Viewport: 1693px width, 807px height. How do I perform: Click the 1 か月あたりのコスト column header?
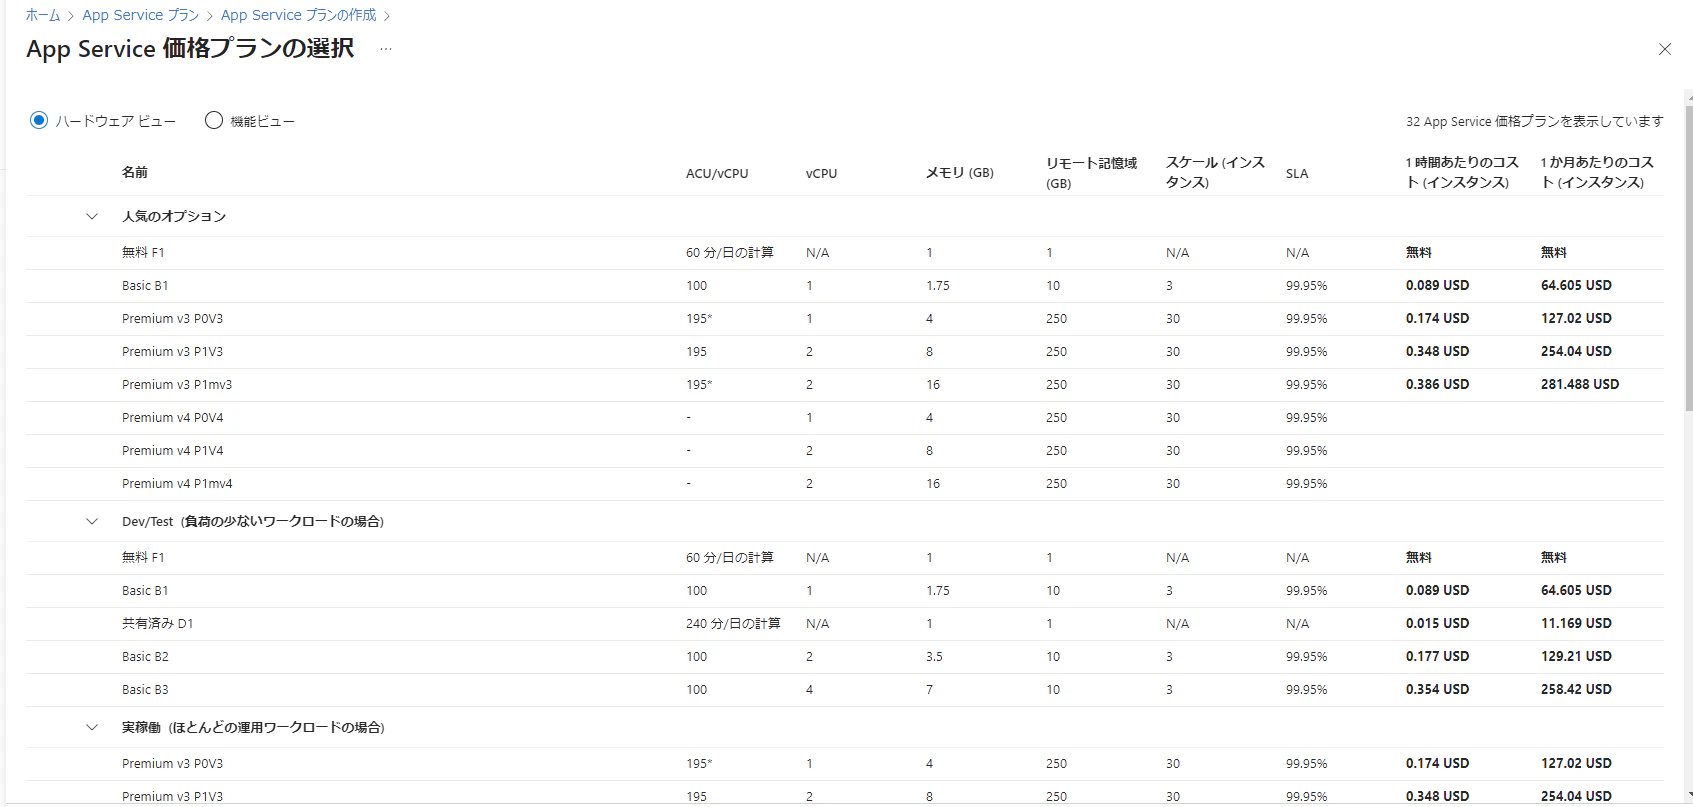click(1597, 173)
